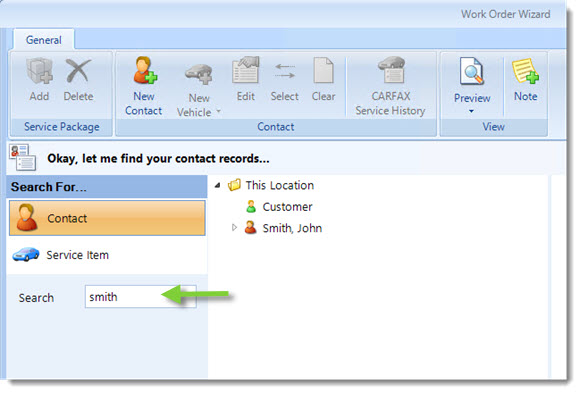Add a Note from the ribbon
This screenshot has width=580, height=393.
(x=525, y=80)
